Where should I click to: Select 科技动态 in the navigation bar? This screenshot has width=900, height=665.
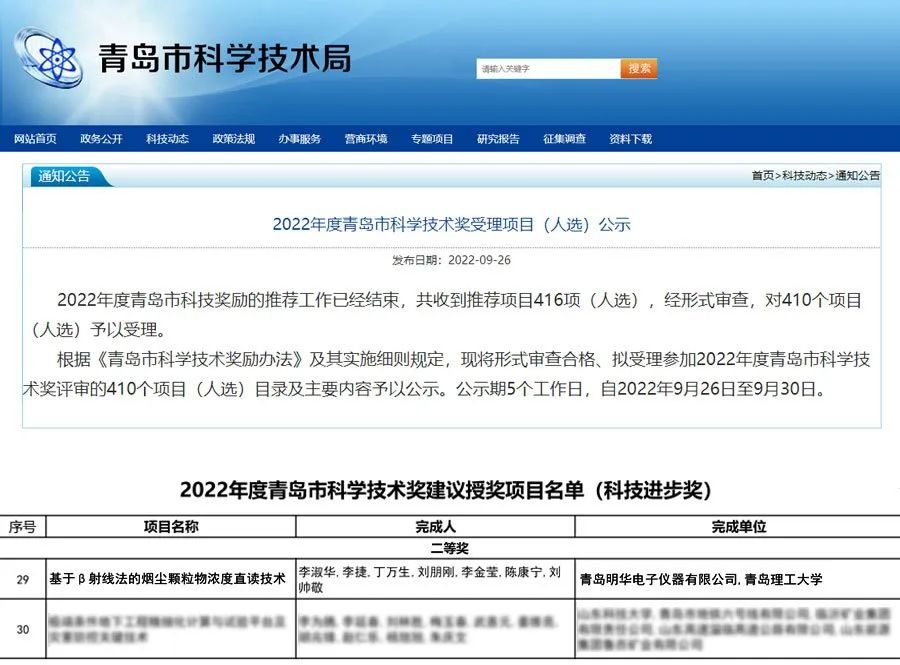(167, 139)
